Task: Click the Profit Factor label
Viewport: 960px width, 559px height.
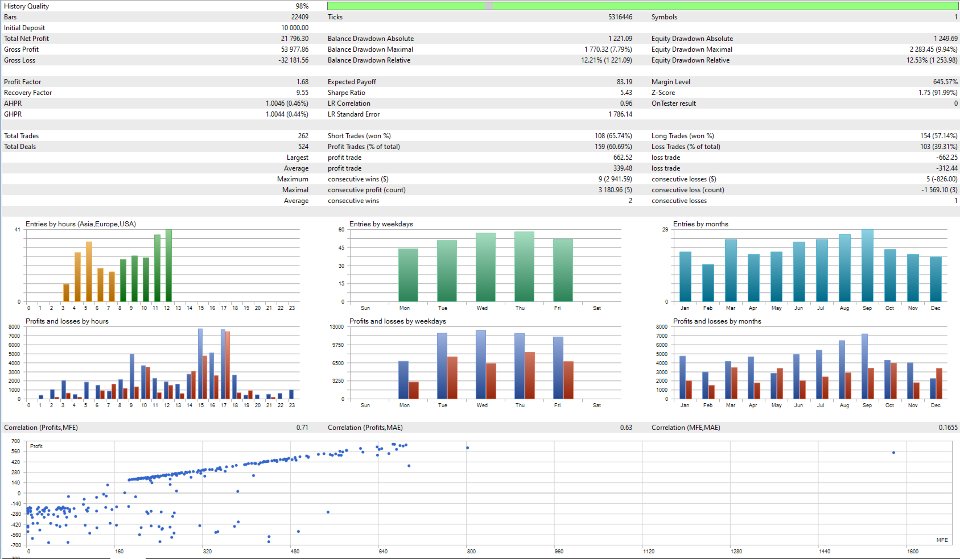Action: click(x=22, y=81)
